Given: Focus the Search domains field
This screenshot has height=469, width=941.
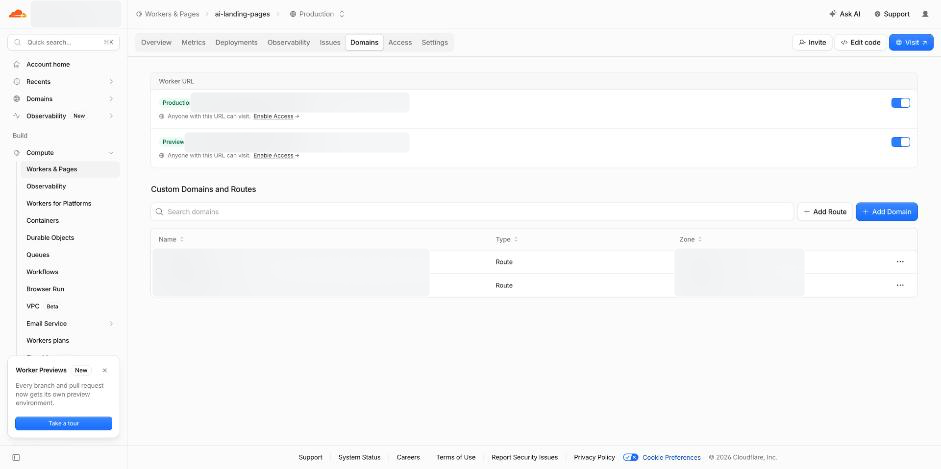Looking at the screenshot, I should click(x=472, y=212).
